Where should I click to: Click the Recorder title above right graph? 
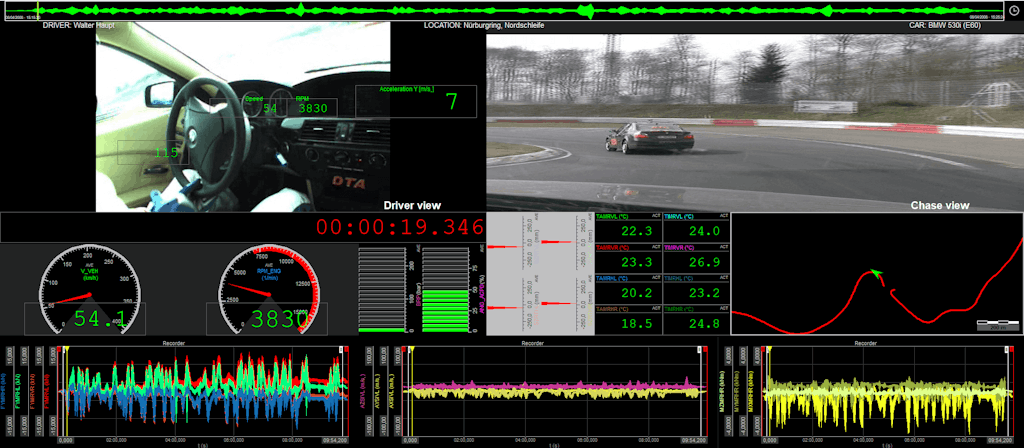pyautogui.click(x=866, y=342)
